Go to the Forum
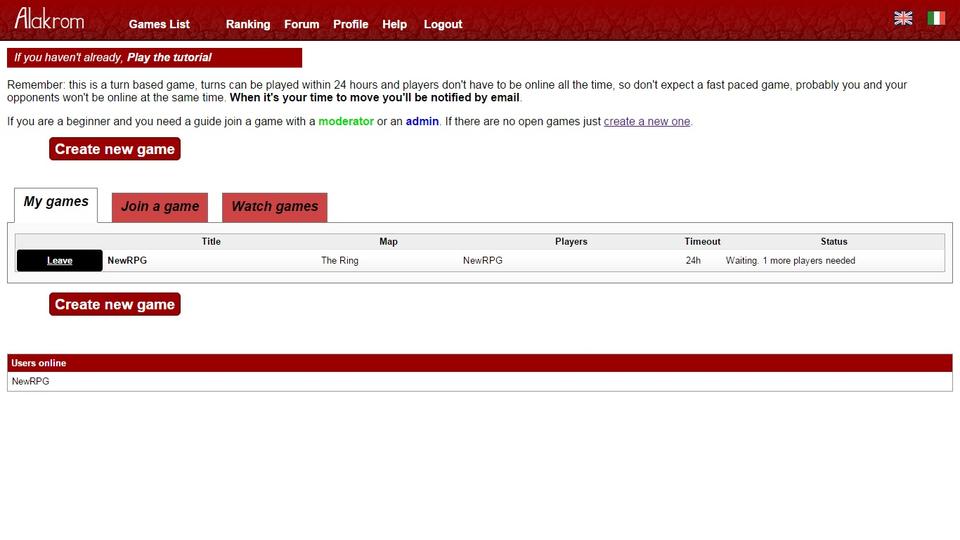 point(301,24)
